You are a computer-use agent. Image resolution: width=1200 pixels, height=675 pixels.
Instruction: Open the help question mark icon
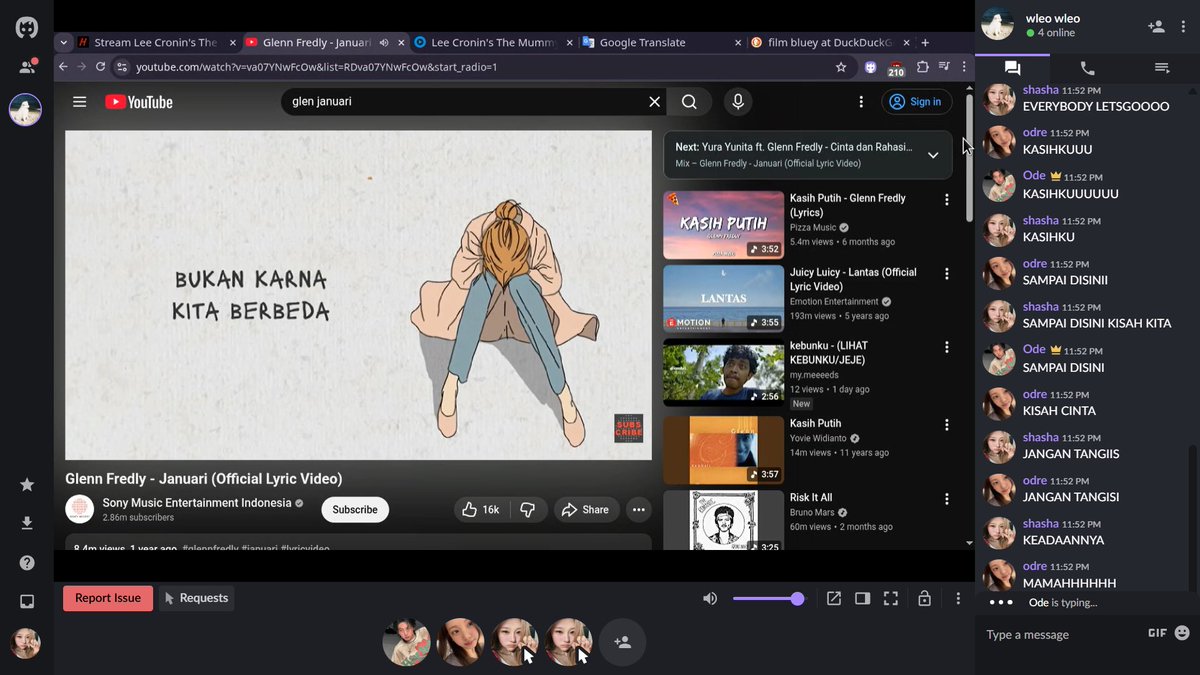(27, 562)
